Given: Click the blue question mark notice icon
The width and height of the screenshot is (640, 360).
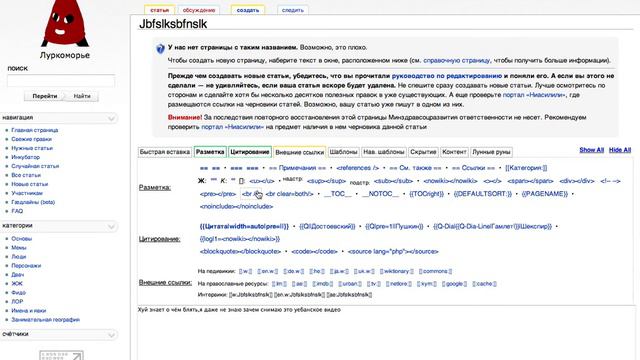Looking at the screenshot, I should point(160,49).
